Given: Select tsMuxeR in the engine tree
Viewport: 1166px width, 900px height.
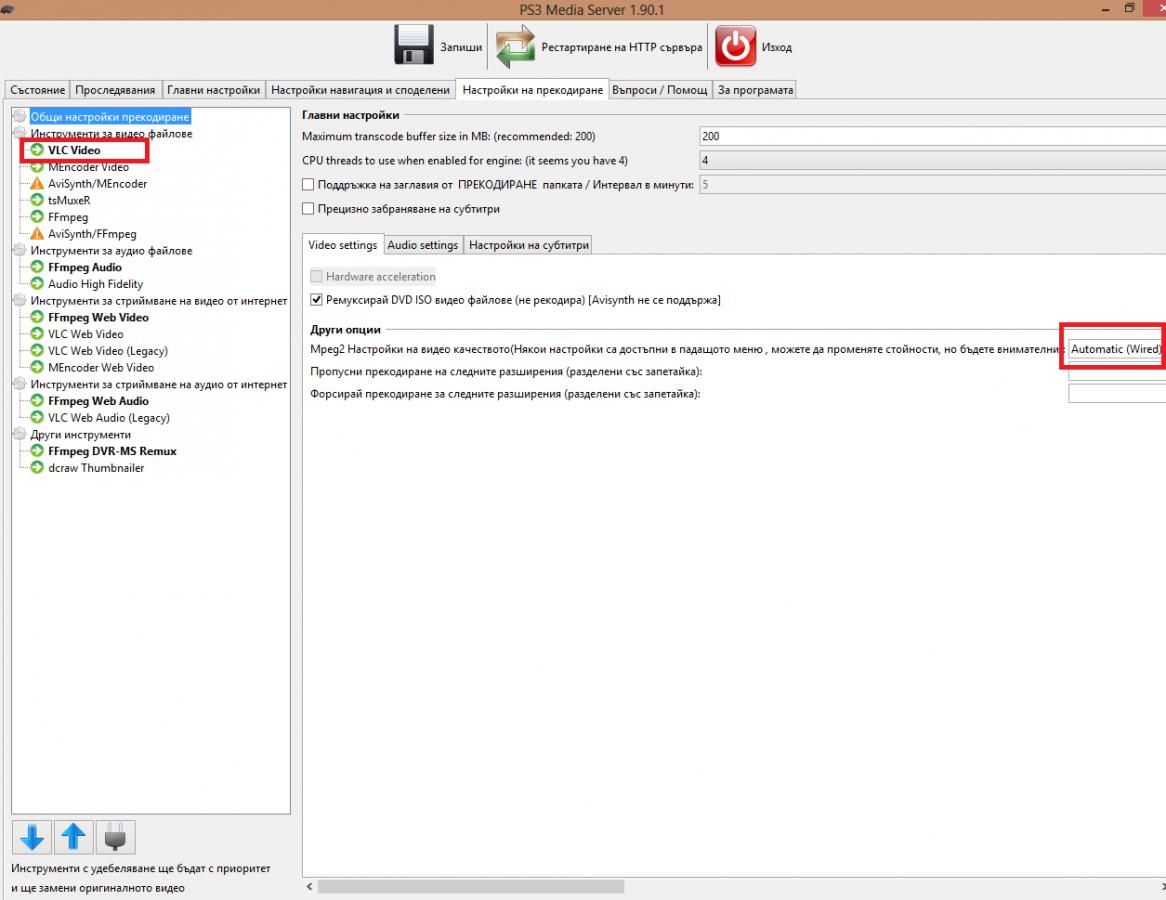Looking at the screenshot, I should click(x=69, y=200).
